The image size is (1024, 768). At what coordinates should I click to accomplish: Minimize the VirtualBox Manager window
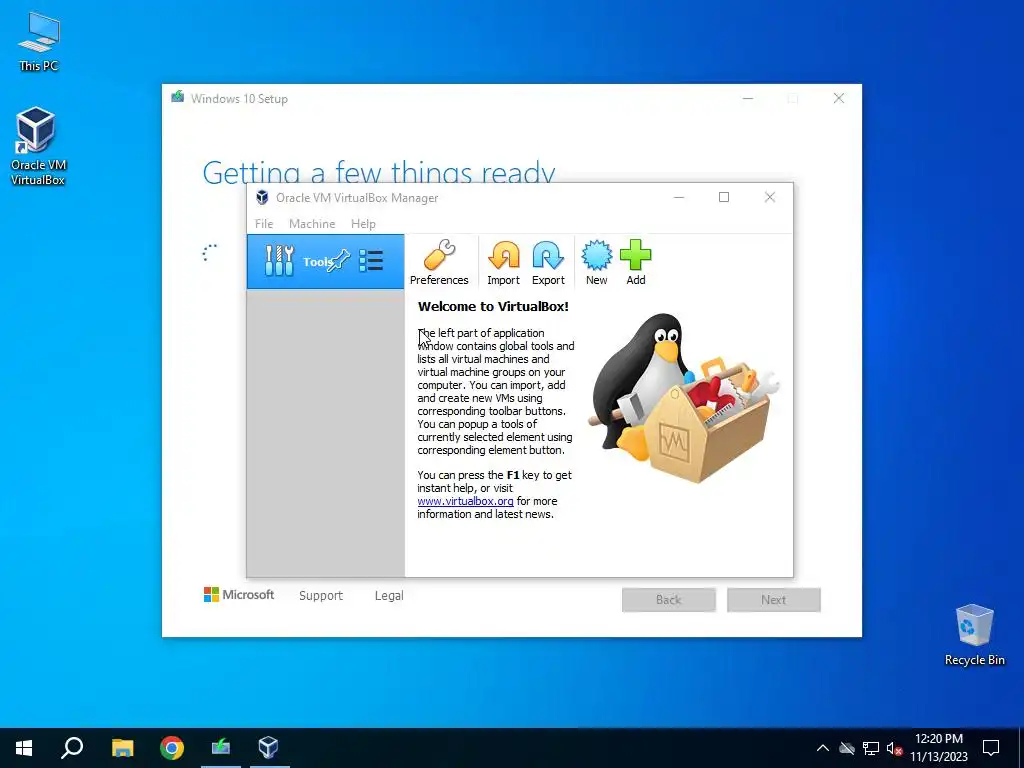[679, 197]
